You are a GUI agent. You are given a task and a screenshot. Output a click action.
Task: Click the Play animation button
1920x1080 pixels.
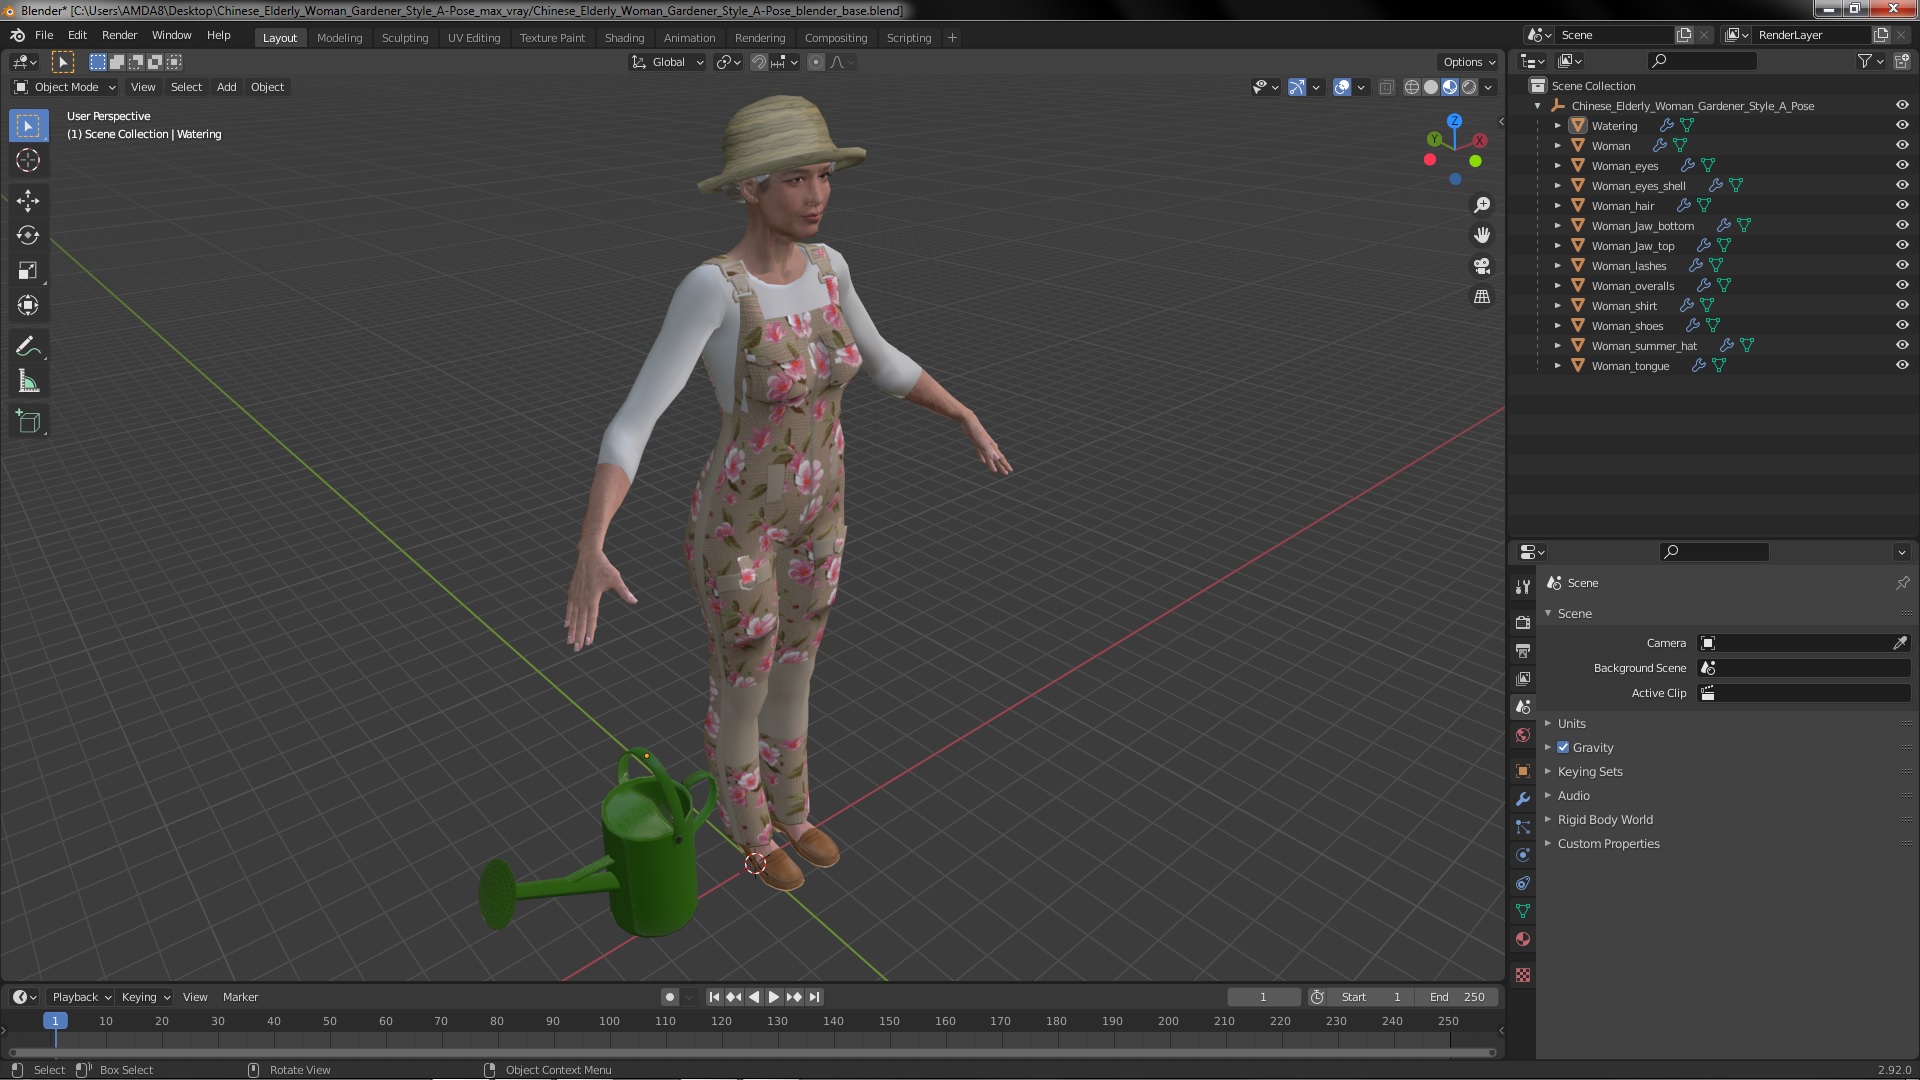[x=773, y=997]
